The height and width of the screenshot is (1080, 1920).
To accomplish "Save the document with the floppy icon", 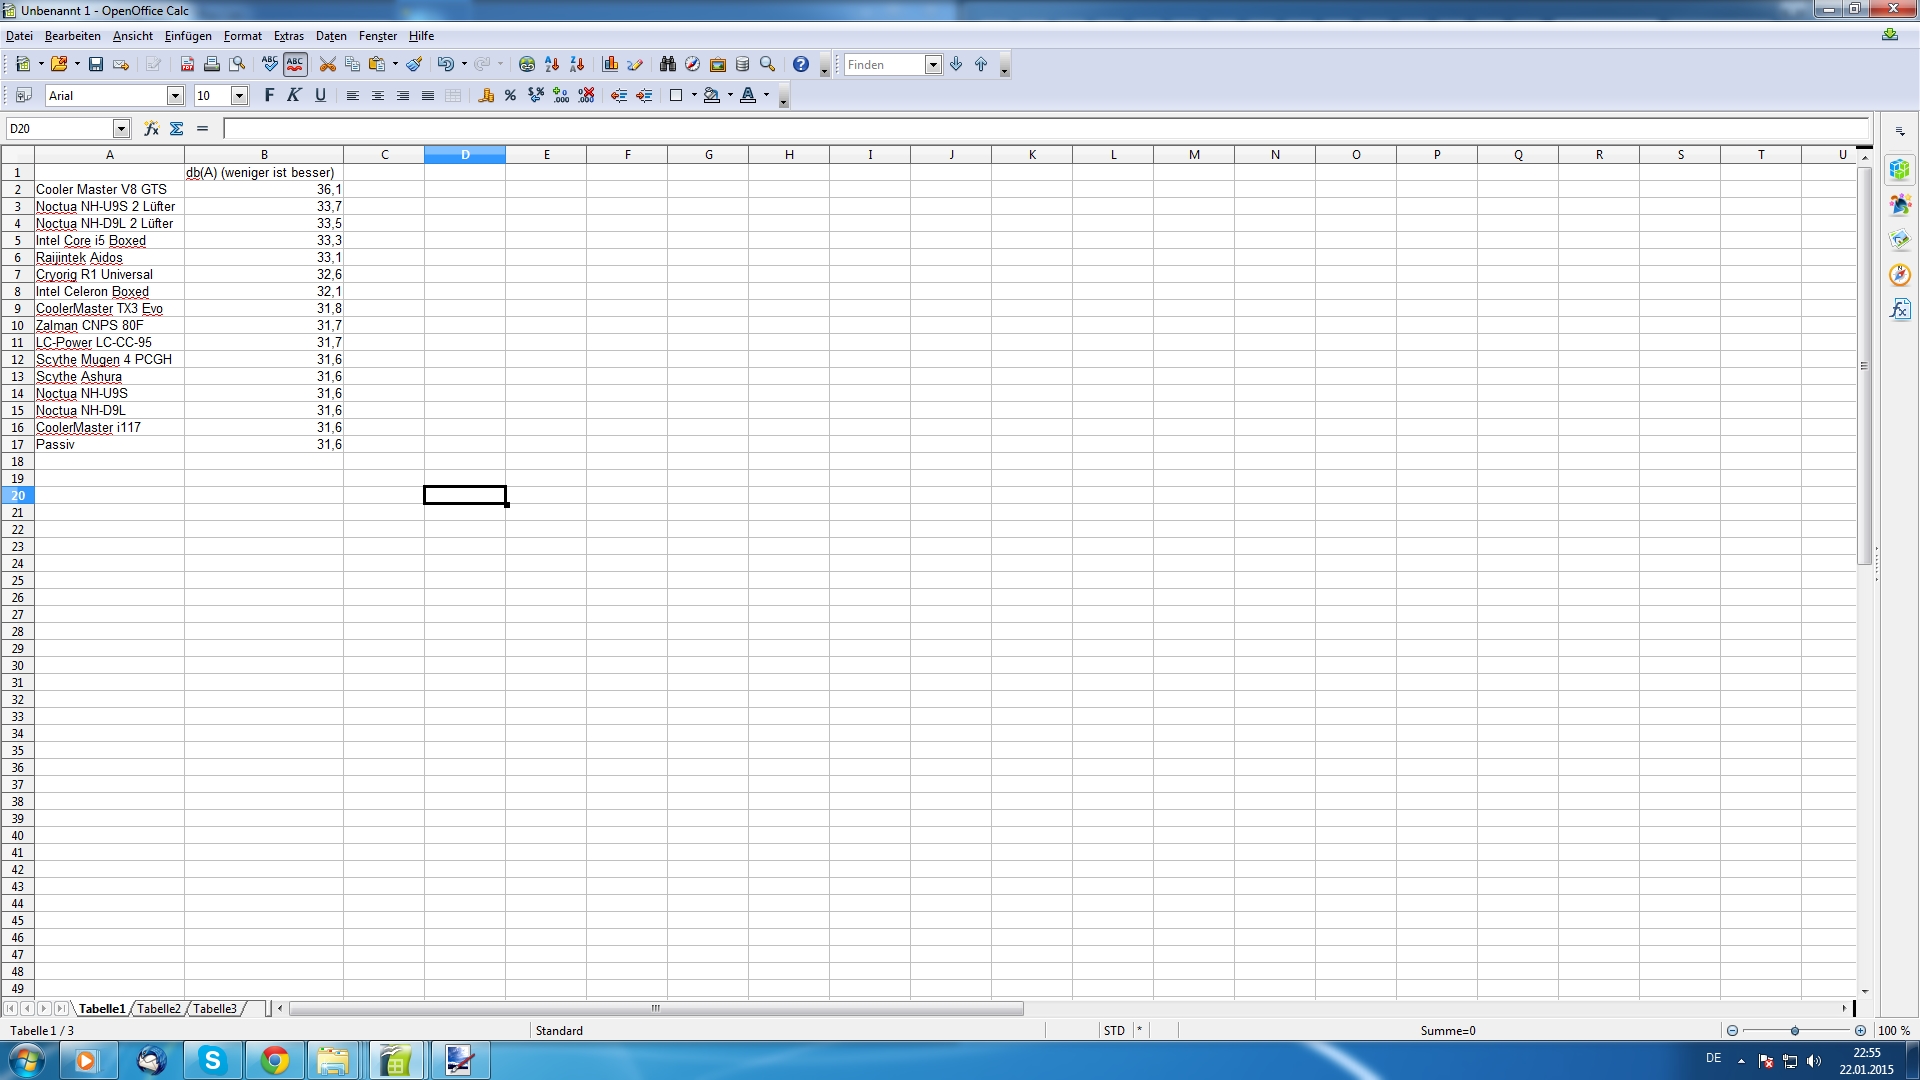I will coord(96,65).
